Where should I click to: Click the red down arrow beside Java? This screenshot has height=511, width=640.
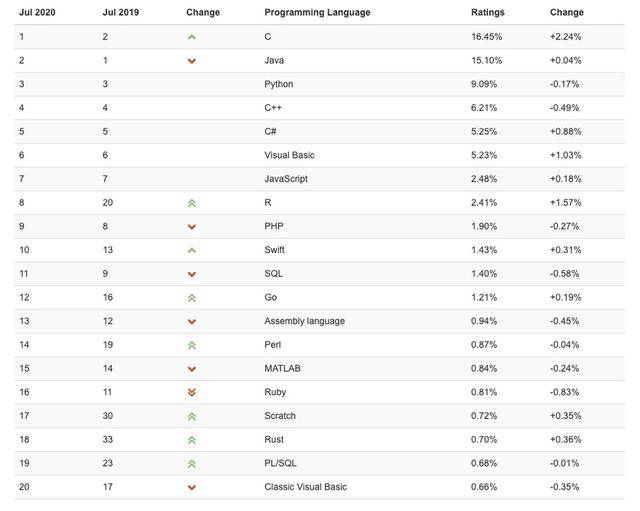[192, 61]
